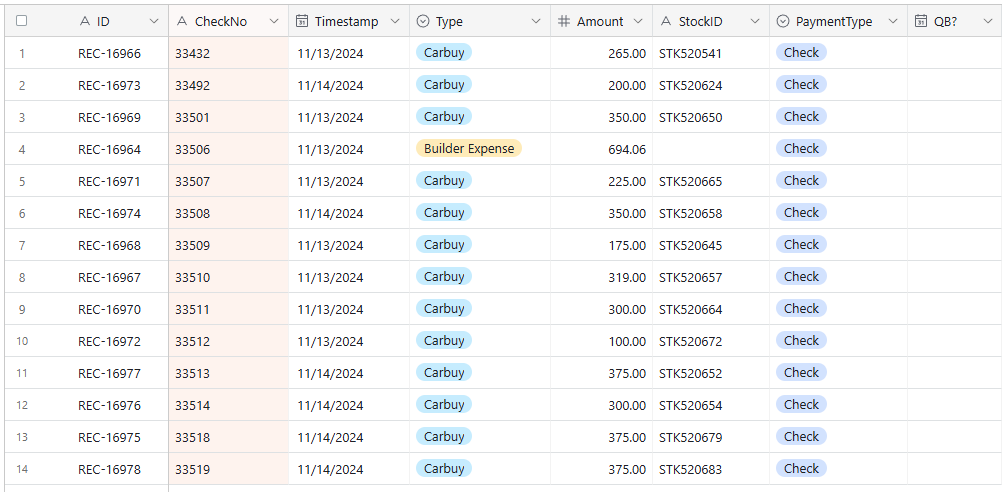
Task: Click the Carbuy tag in row 1
Action: click(444, 52)
